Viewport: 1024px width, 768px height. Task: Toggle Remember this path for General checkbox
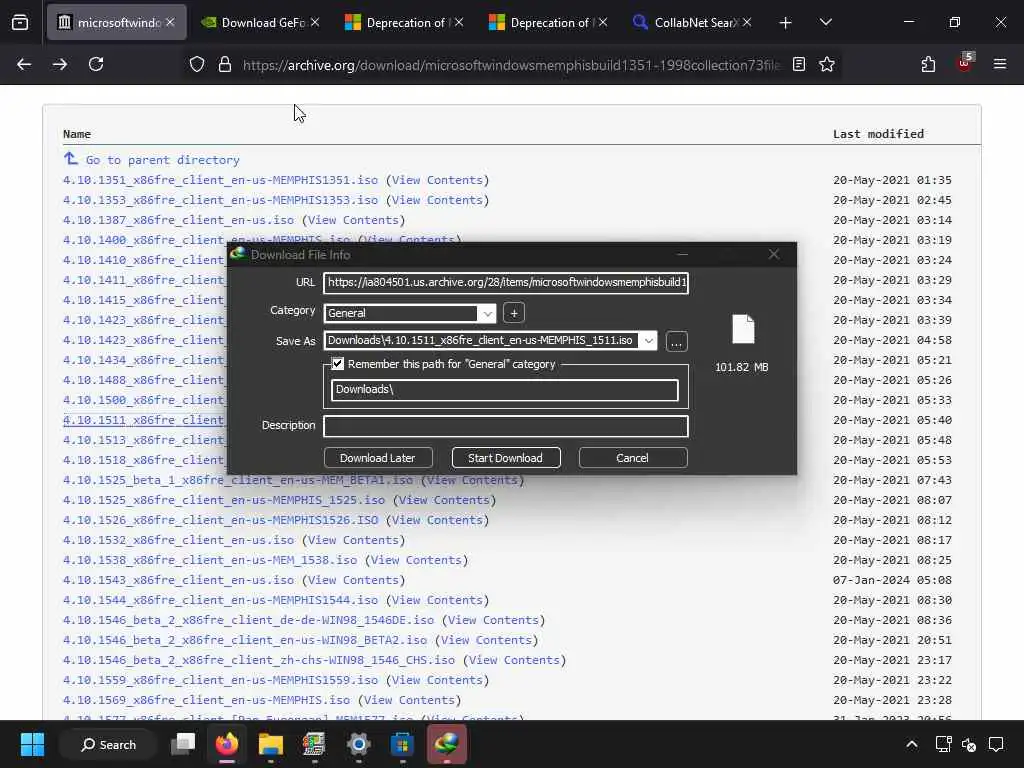(338, 364)
